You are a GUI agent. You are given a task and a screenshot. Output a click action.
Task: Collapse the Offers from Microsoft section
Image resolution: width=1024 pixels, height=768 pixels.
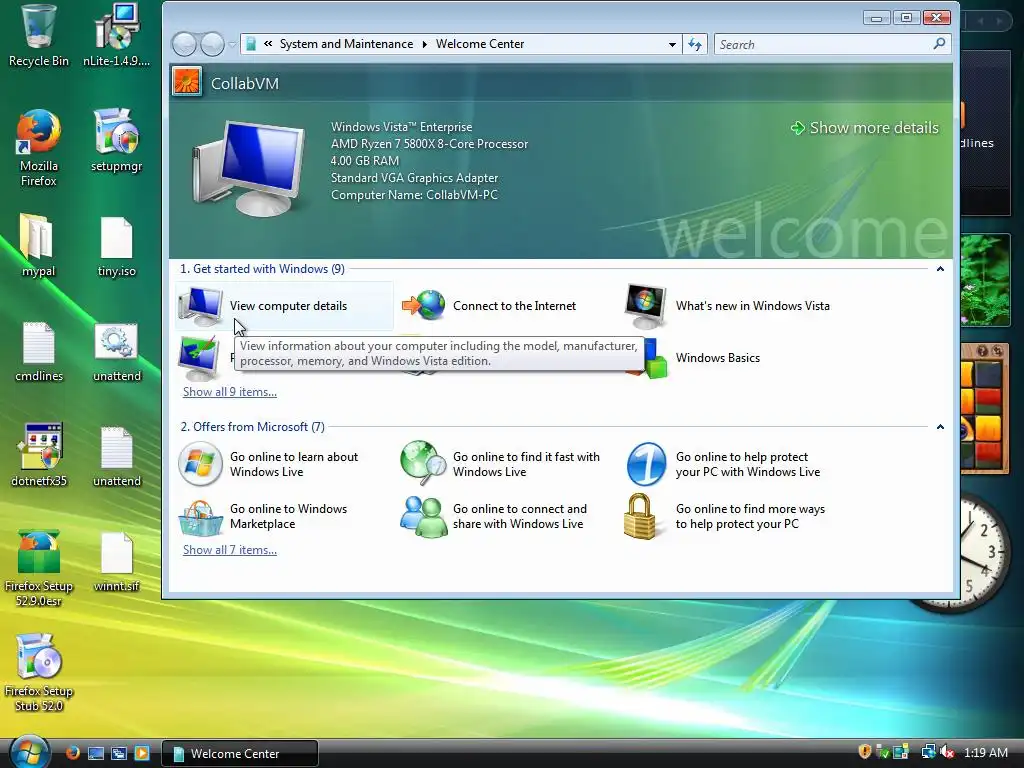pyautogui.click(x=940, y=427)
